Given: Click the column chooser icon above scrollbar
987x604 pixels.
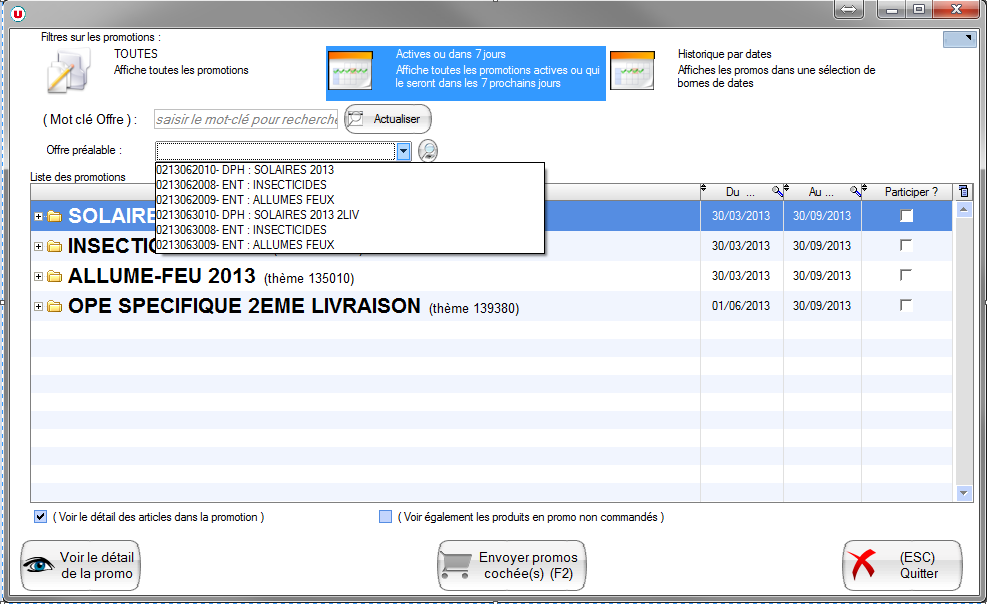Looking at the screenshot, I should click(x=963, y=191).
